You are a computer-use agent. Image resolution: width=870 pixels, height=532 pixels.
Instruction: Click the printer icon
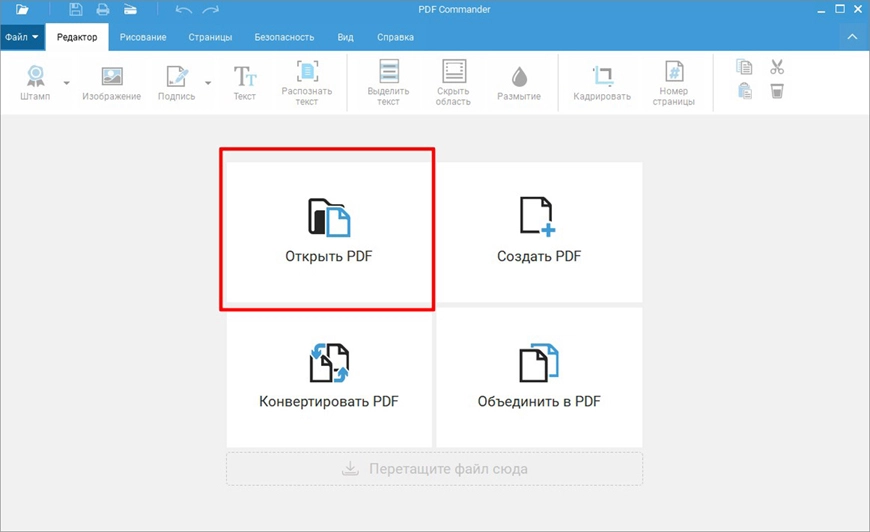pyautogui.click(x=103, y=9)
